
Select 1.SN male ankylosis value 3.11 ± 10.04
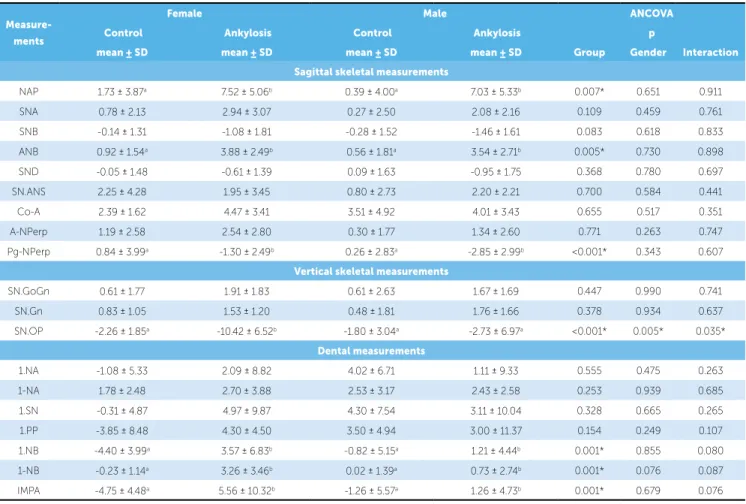496,410
